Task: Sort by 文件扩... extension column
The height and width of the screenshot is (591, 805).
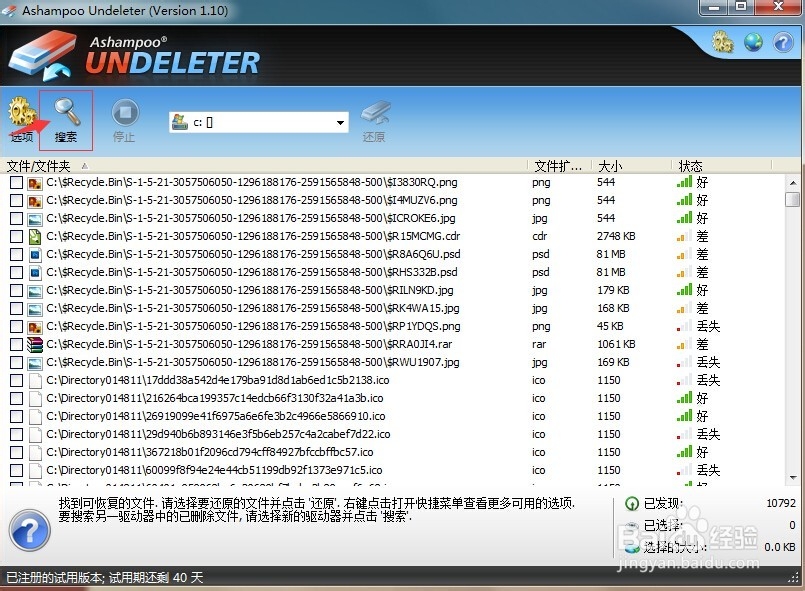Action: click(x=558, y=166)
